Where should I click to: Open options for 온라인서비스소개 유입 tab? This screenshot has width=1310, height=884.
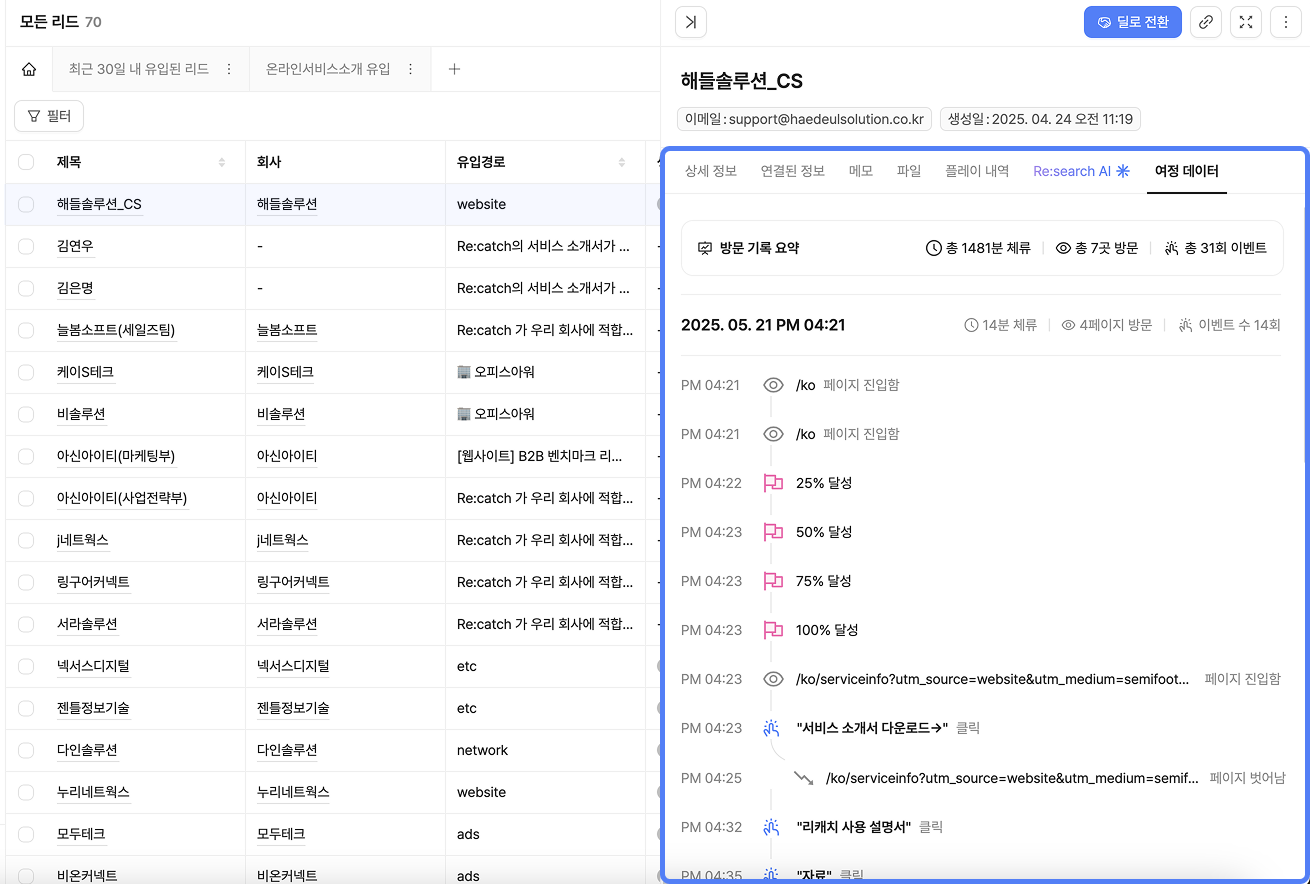[x=410, y=69]
